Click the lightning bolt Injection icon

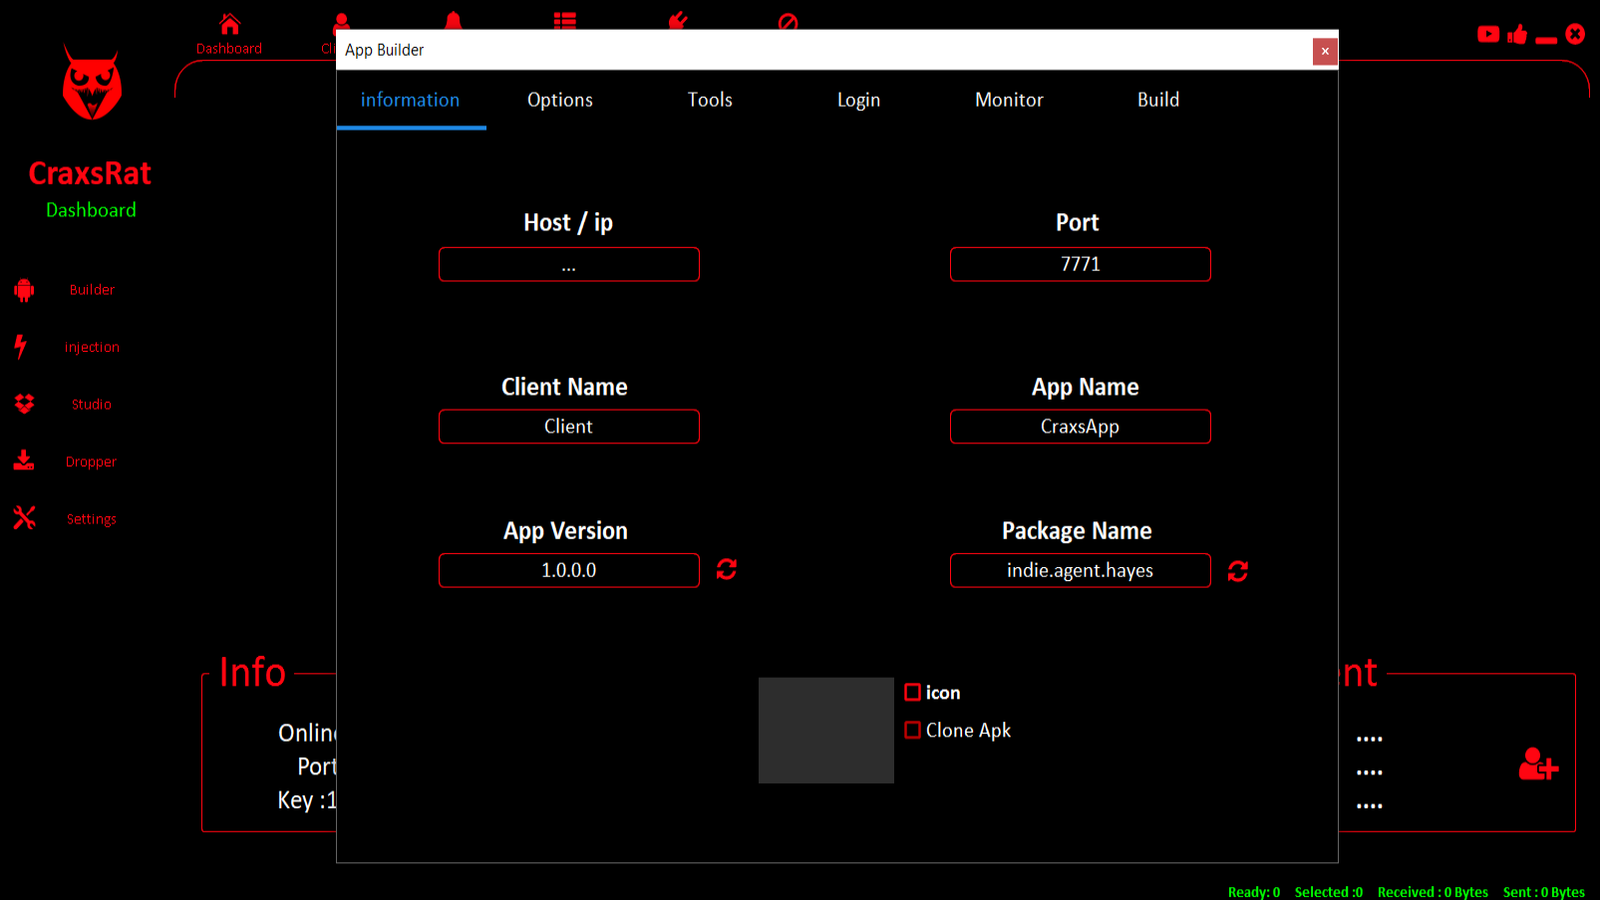(20, 346)
